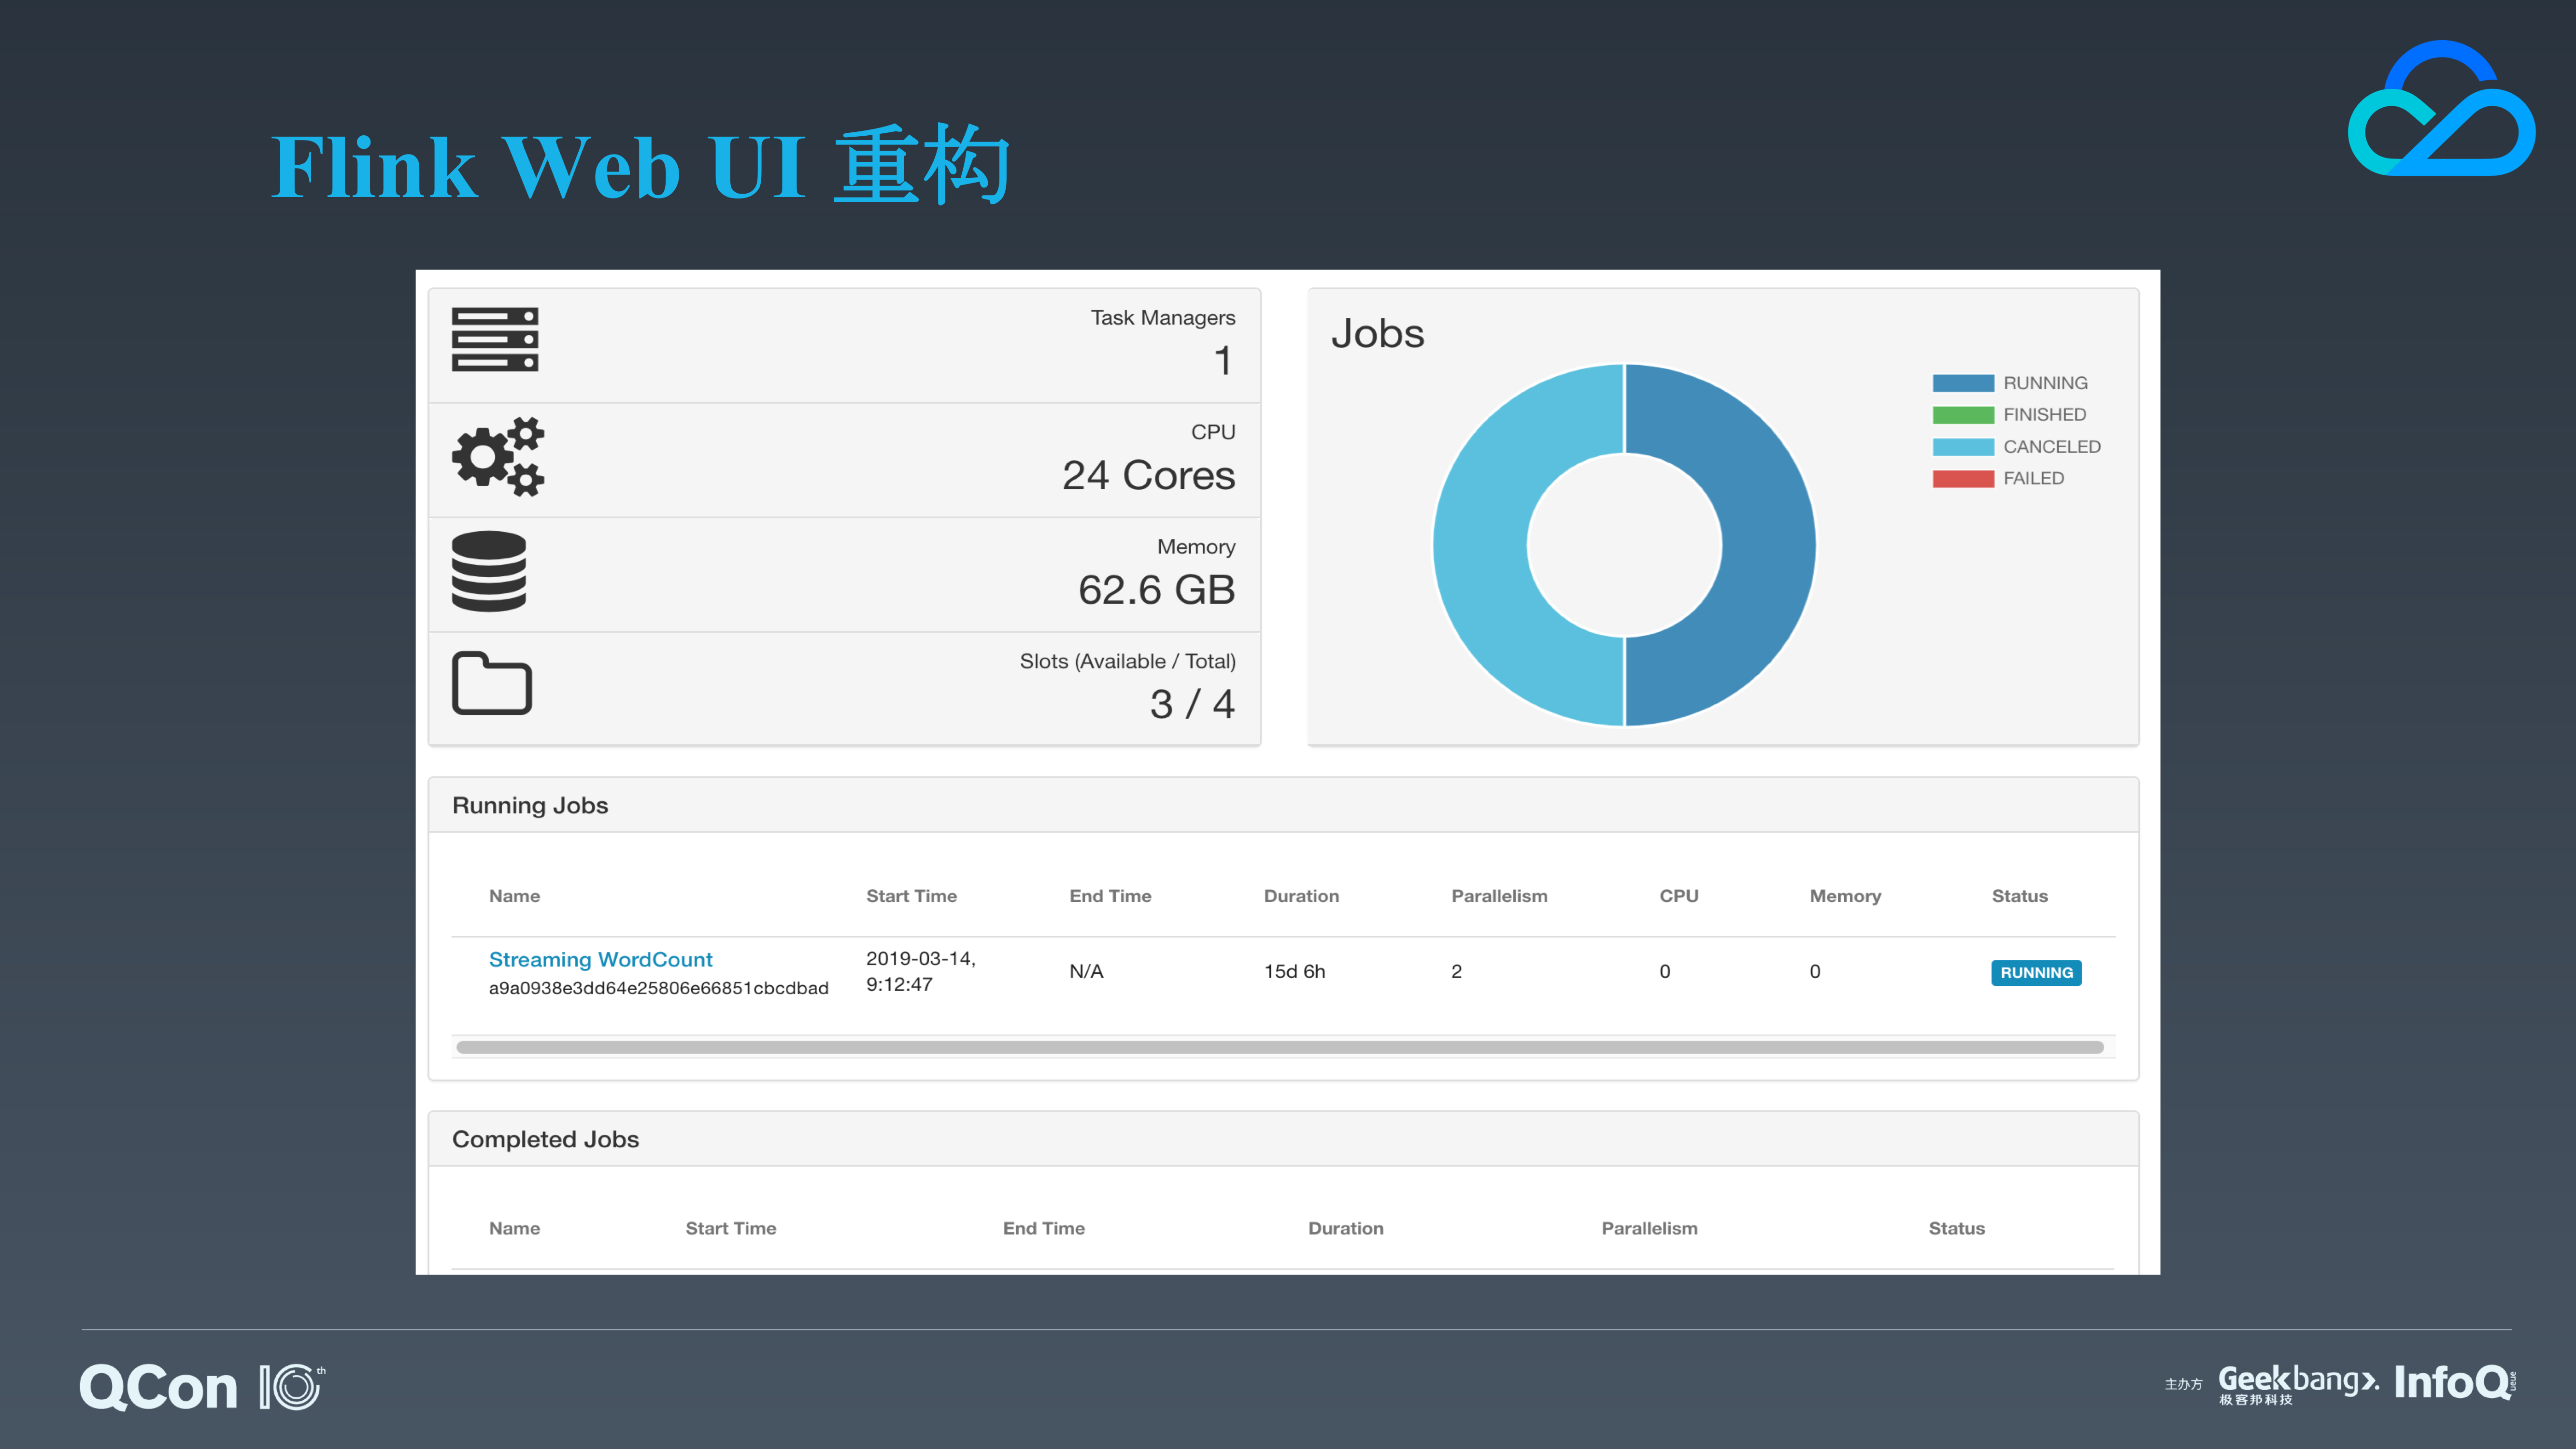Viewport: 2576px width, 1449px height.
Task: Click the N/A end time cell
Action: click(1086, 971)
